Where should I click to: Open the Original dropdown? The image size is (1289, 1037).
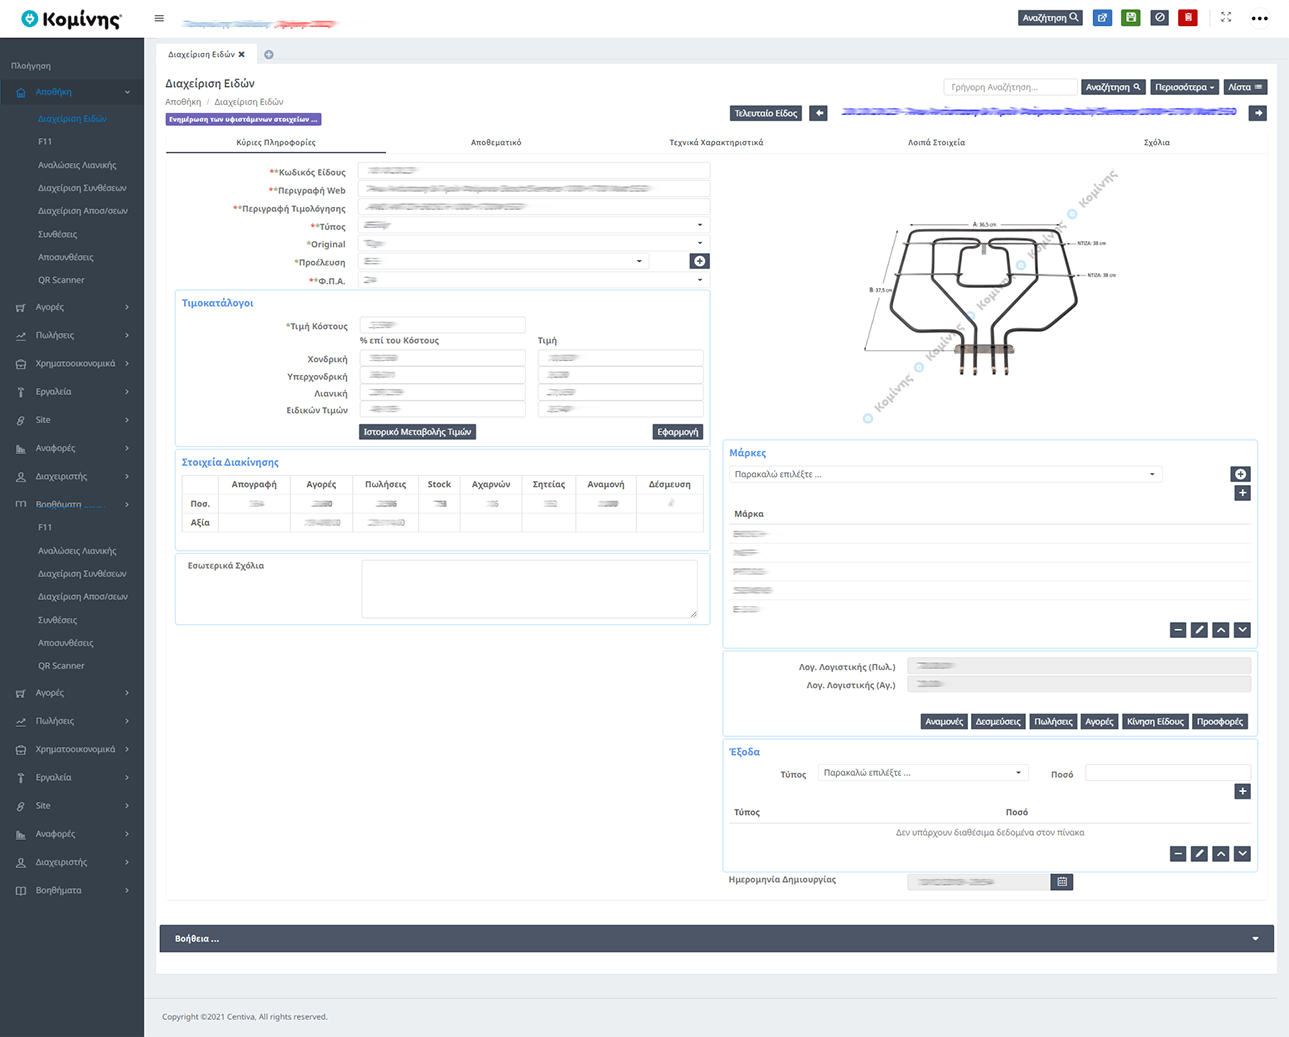[534, 243]
